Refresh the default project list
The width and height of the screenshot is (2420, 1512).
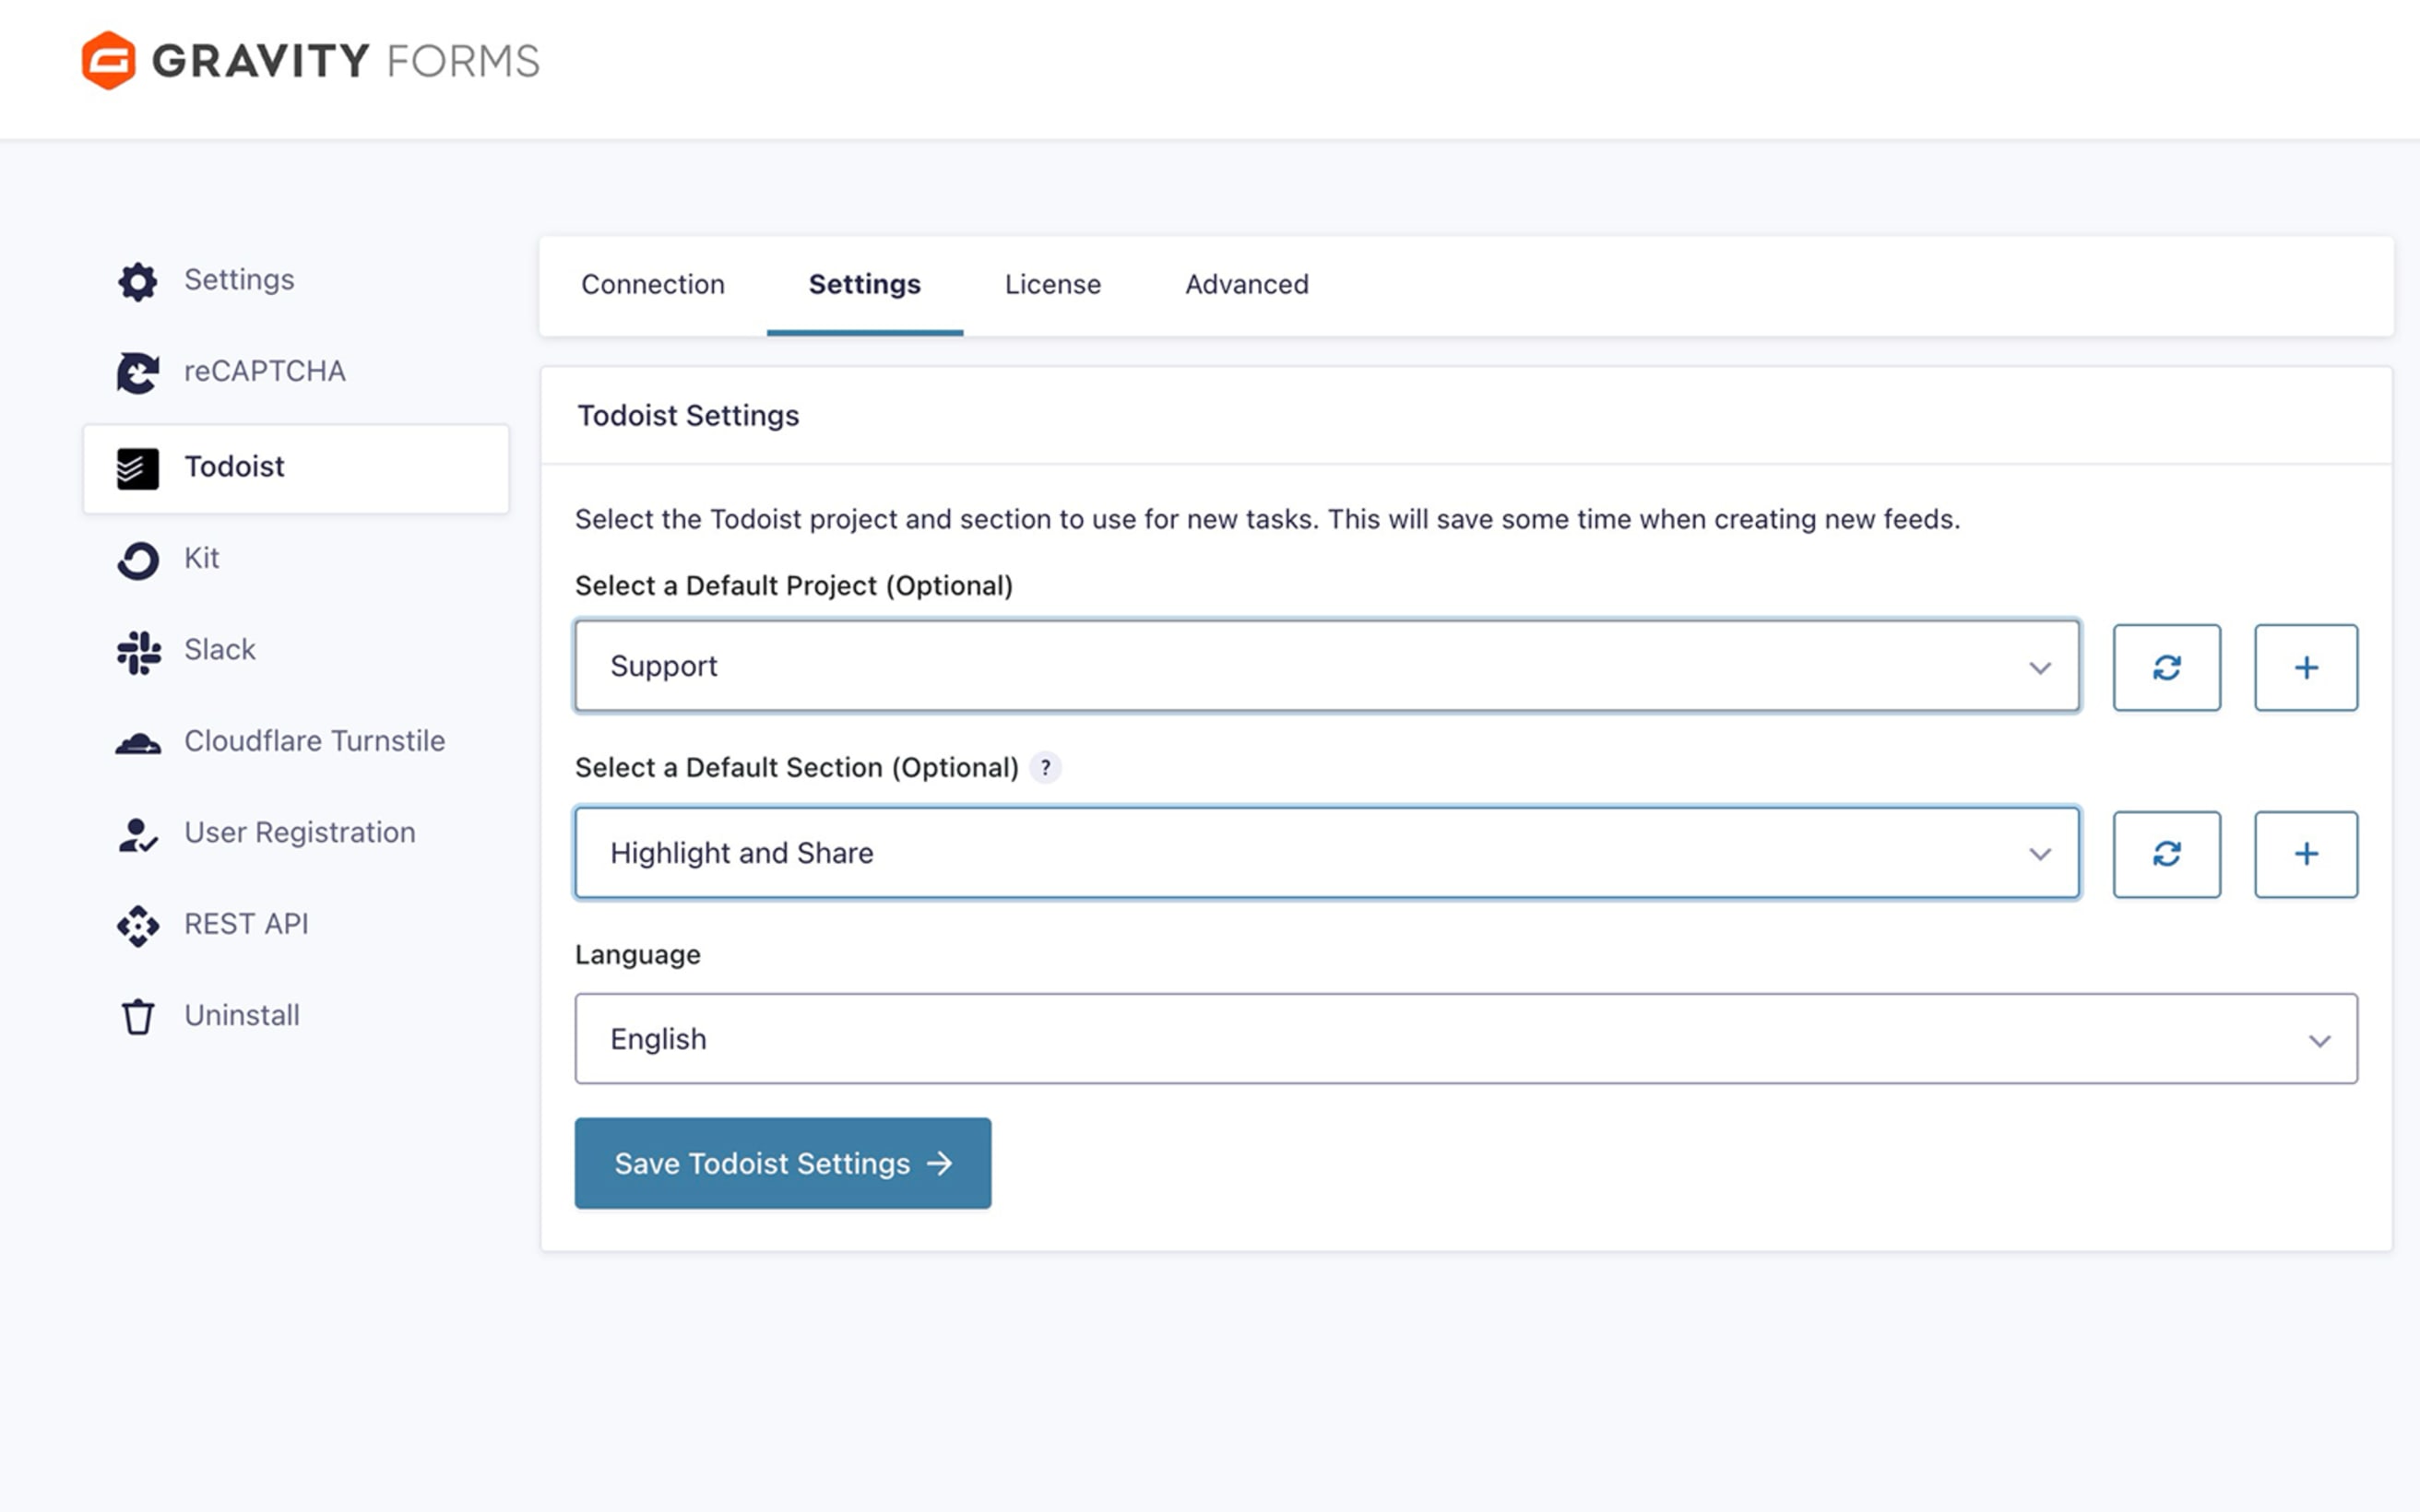tap(2166, 667)
